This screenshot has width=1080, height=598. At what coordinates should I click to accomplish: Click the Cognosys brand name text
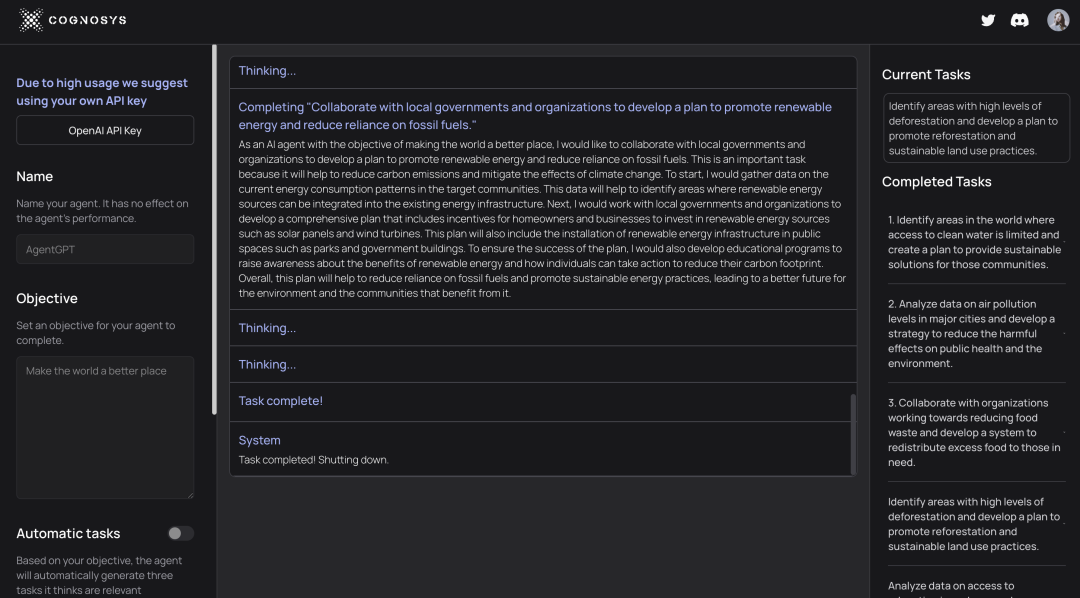coord(87,20)
